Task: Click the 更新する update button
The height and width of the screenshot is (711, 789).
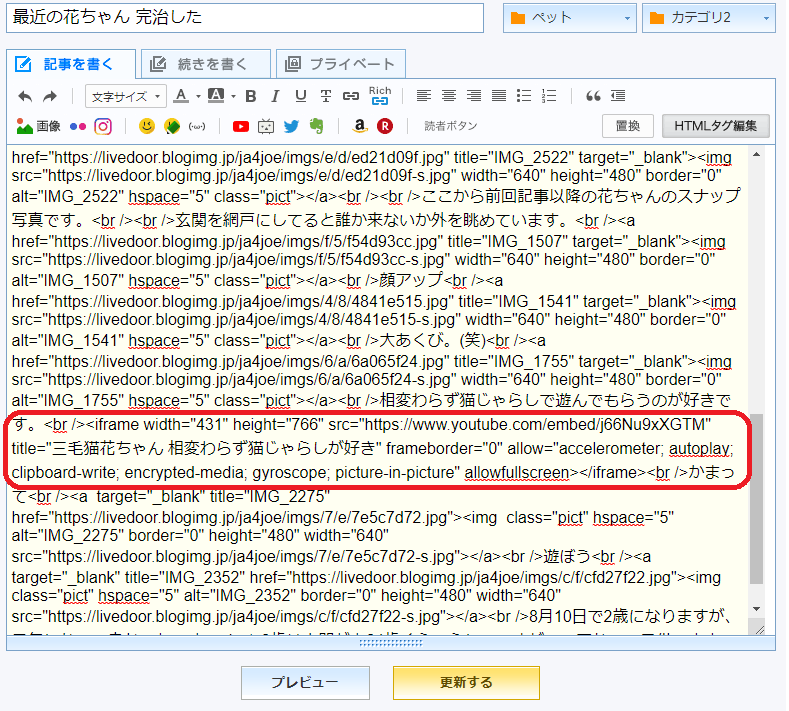Action: pyautogui.click(x=466, y=683)
